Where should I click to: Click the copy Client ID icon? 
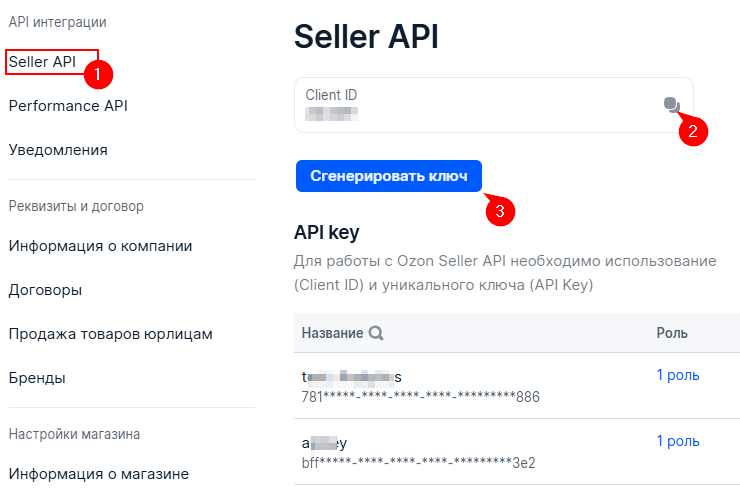(x=671, y=105)
